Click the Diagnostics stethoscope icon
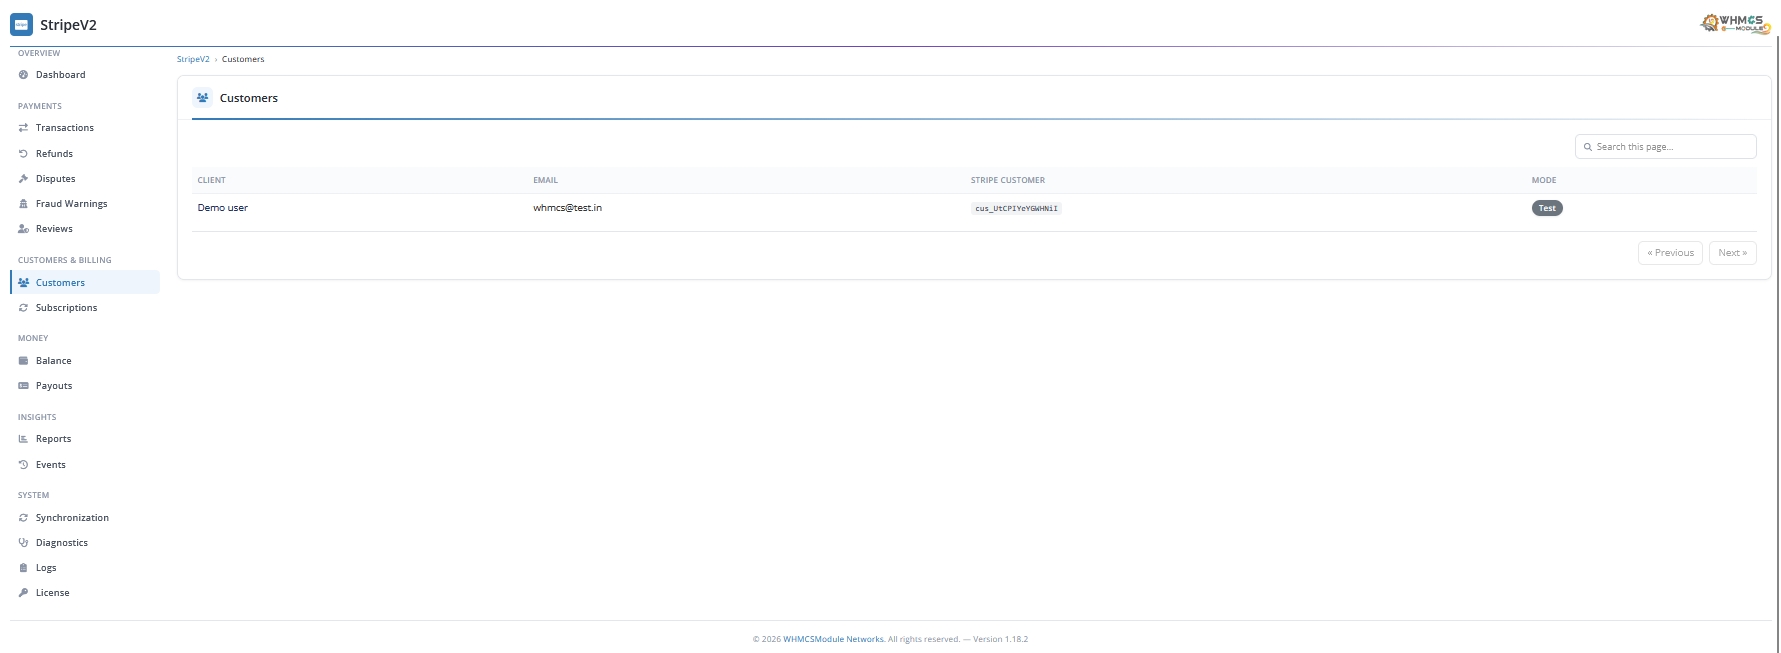The width and height of the screenshot is (1781, 653). coord(23,543)
